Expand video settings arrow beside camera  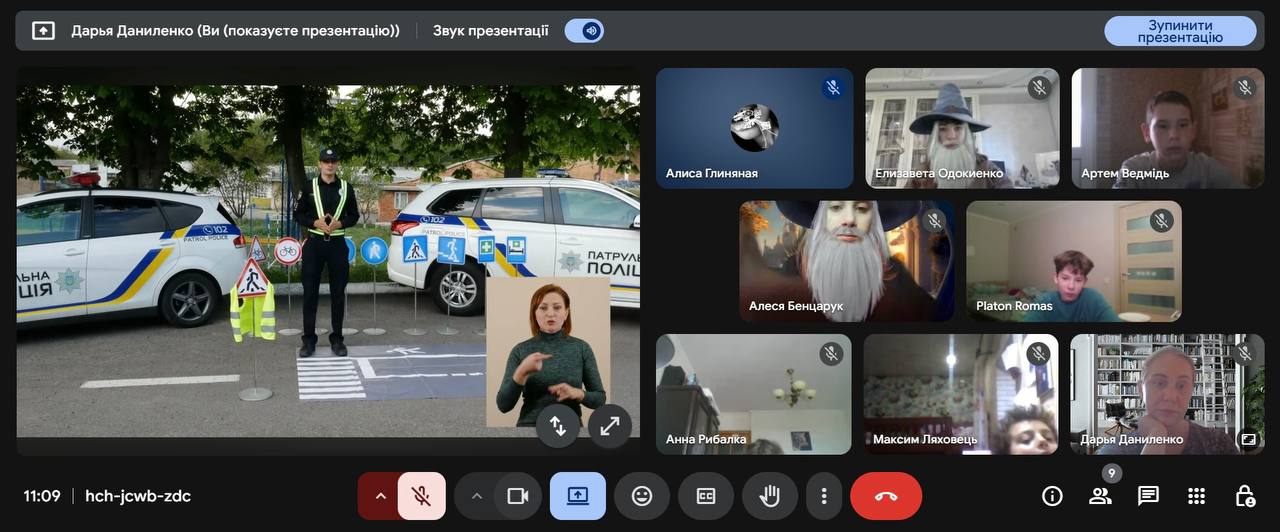pos(476,496)
